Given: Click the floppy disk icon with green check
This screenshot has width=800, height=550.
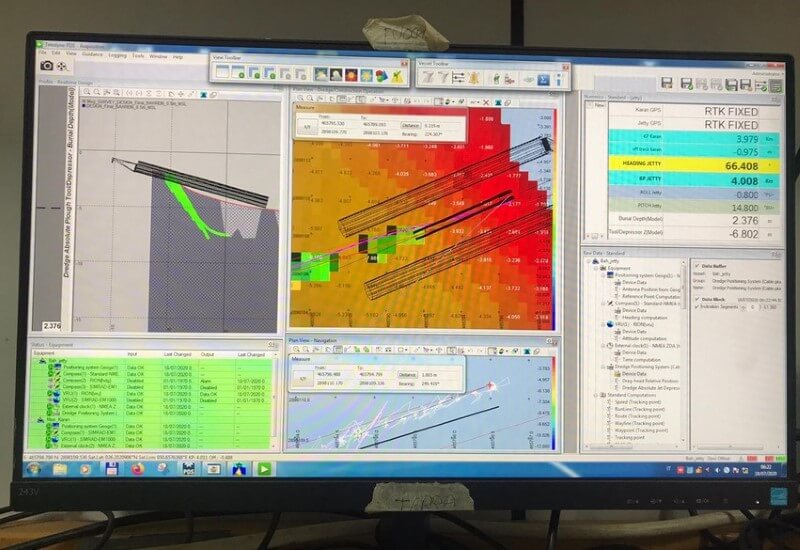Looking at the screenshot, I should coord(687,84).
